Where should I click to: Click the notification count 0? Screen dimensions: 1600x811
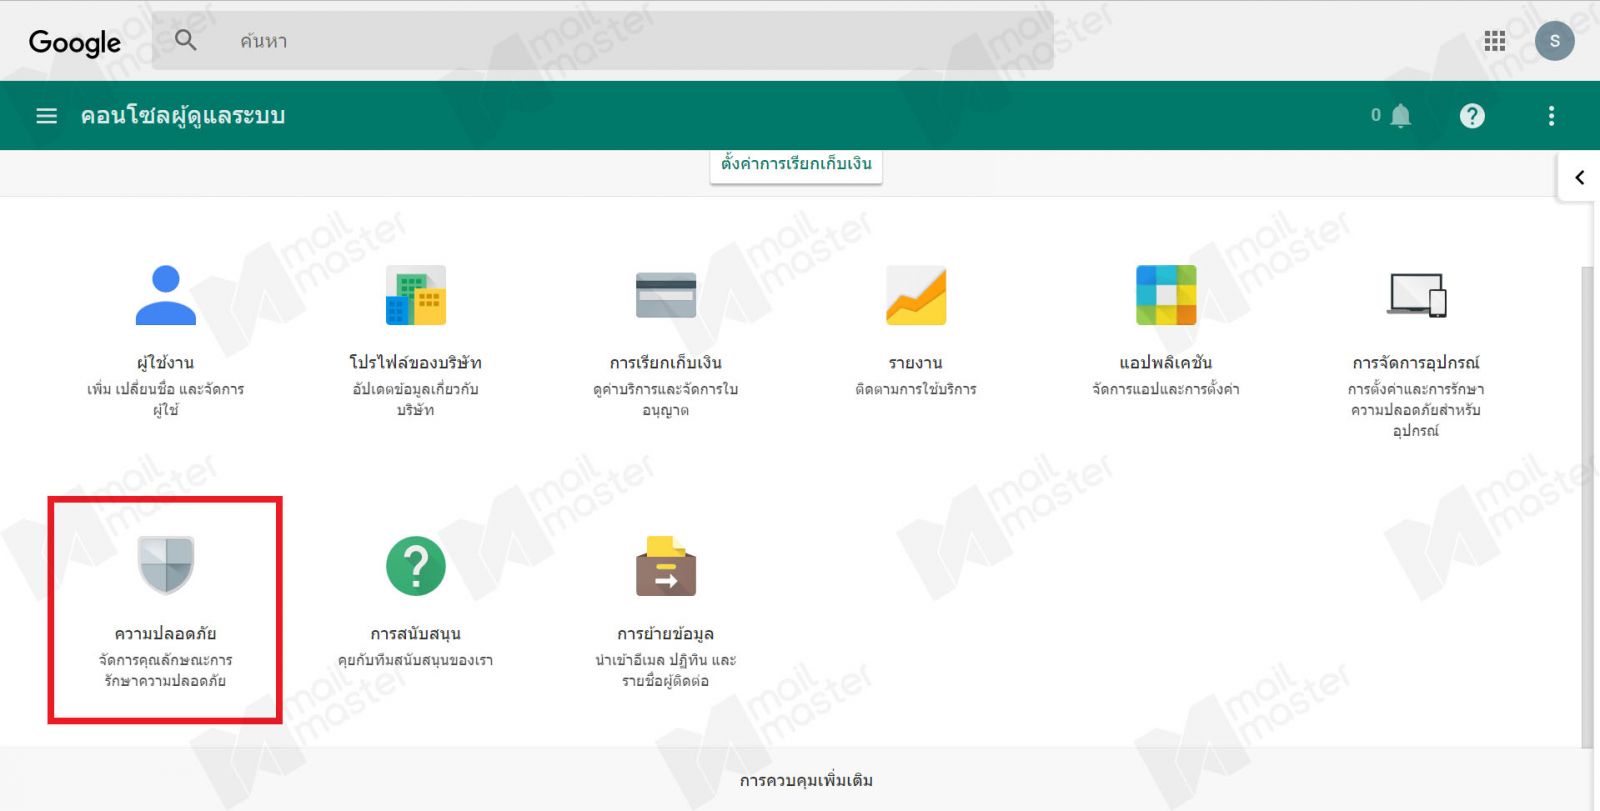point(1376,116)
